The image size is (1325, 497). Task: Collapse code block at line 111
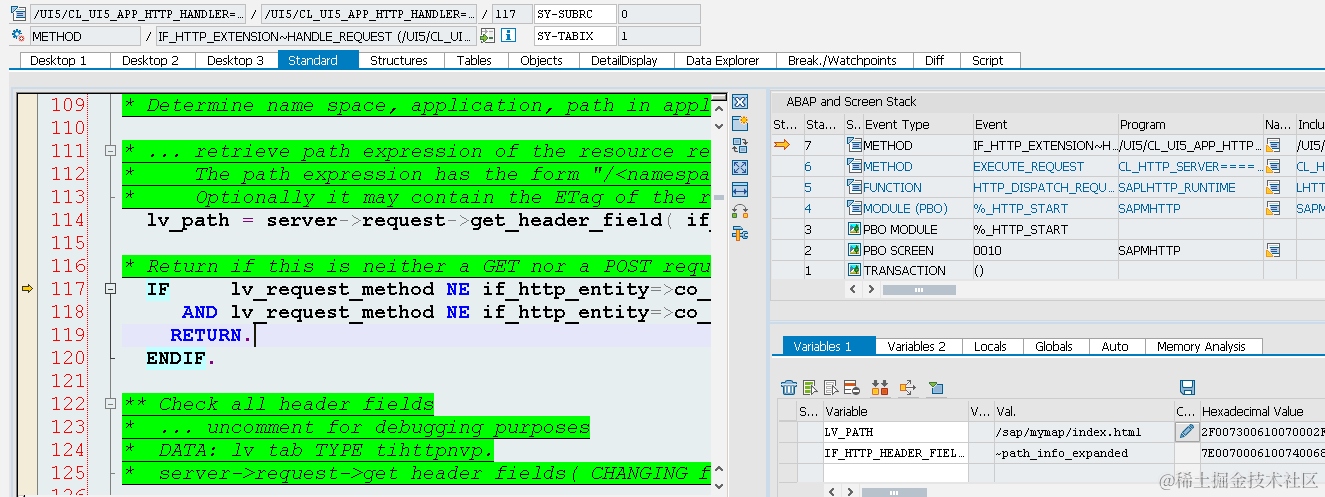click(x=110, y=151)
